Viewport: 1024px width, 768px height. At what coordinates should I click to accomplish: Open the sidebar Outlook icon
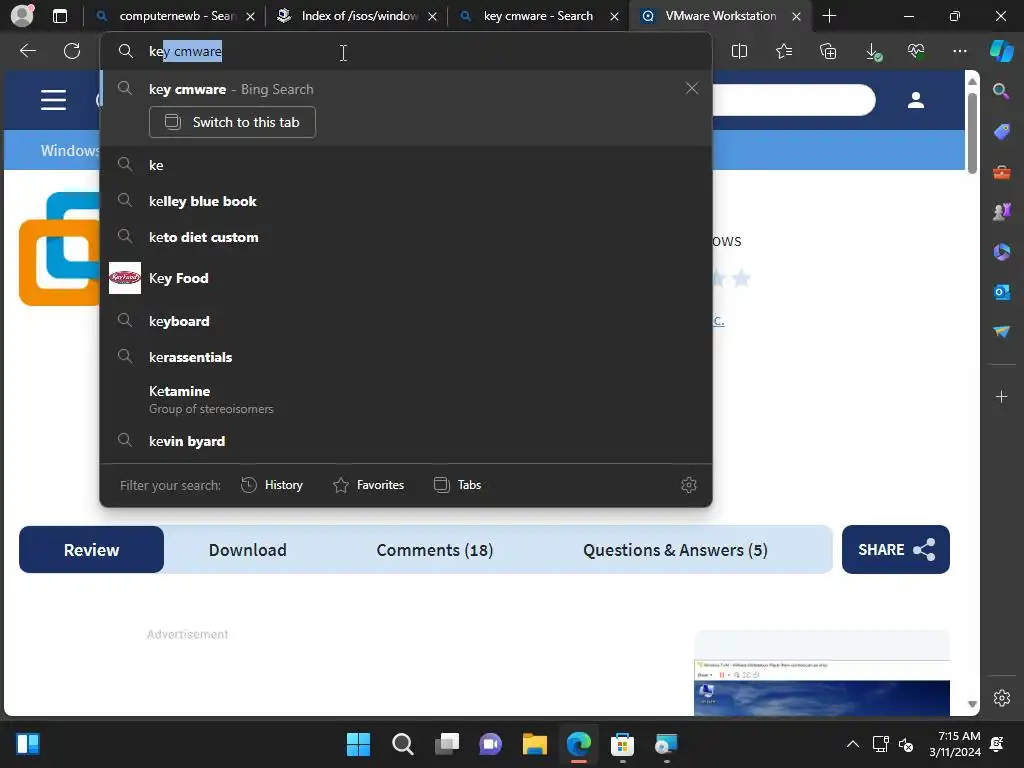click(x=1001, y=292)
